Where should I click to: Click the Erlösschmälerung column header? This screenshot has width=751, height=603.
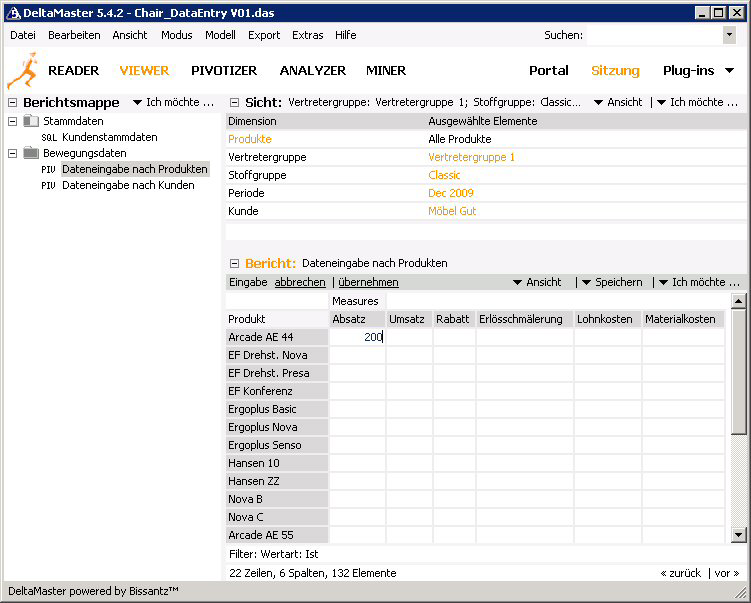pos(524,319)
